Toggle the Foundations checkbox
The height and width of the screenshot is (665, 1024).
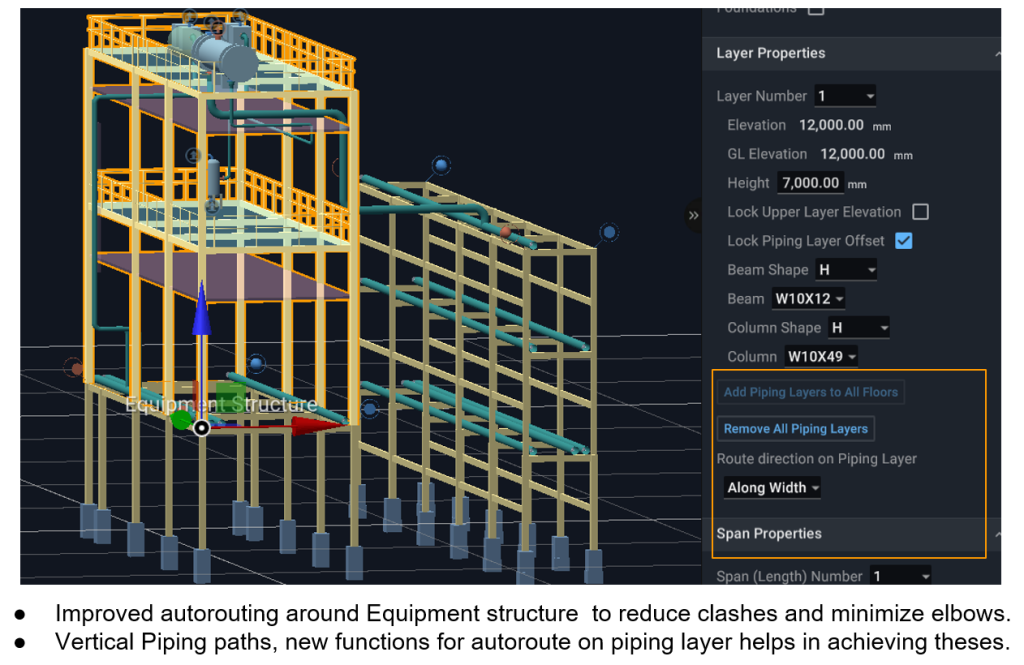point(815,9)
